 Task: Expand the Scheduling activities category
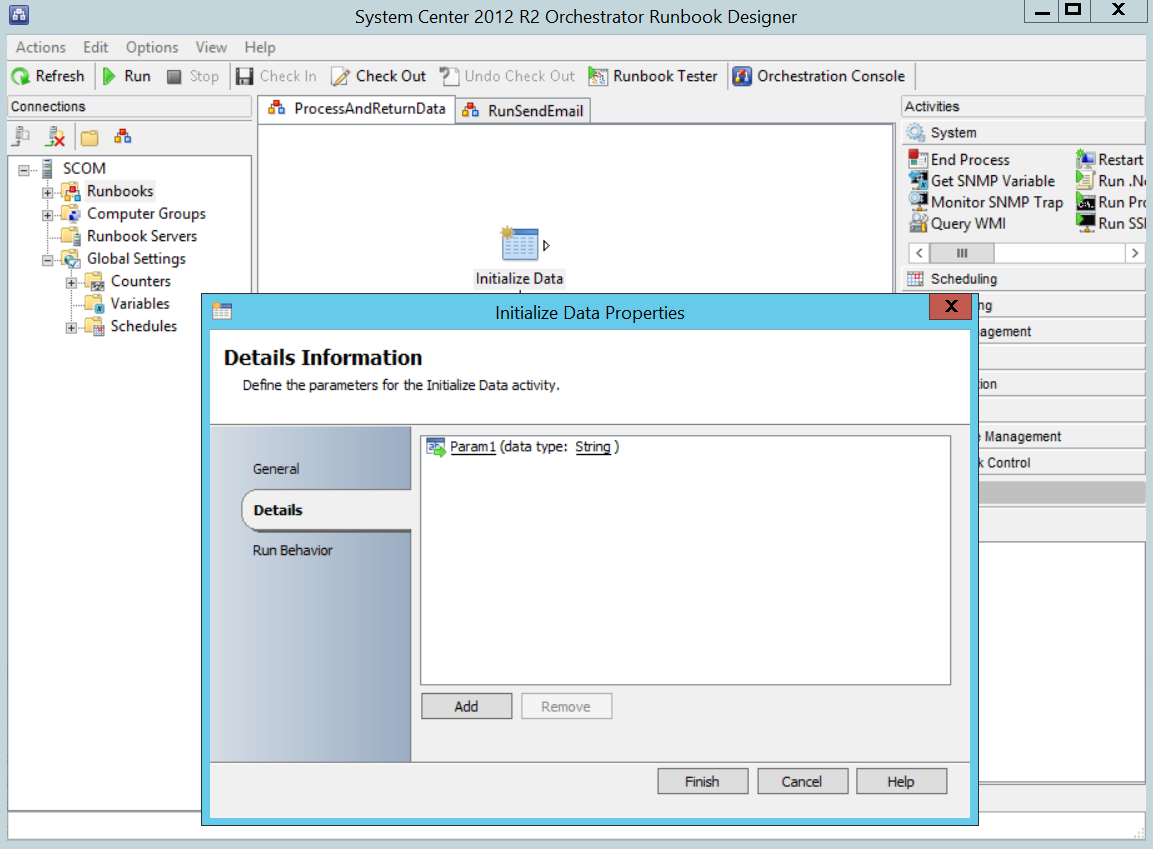pos(1023,279)
